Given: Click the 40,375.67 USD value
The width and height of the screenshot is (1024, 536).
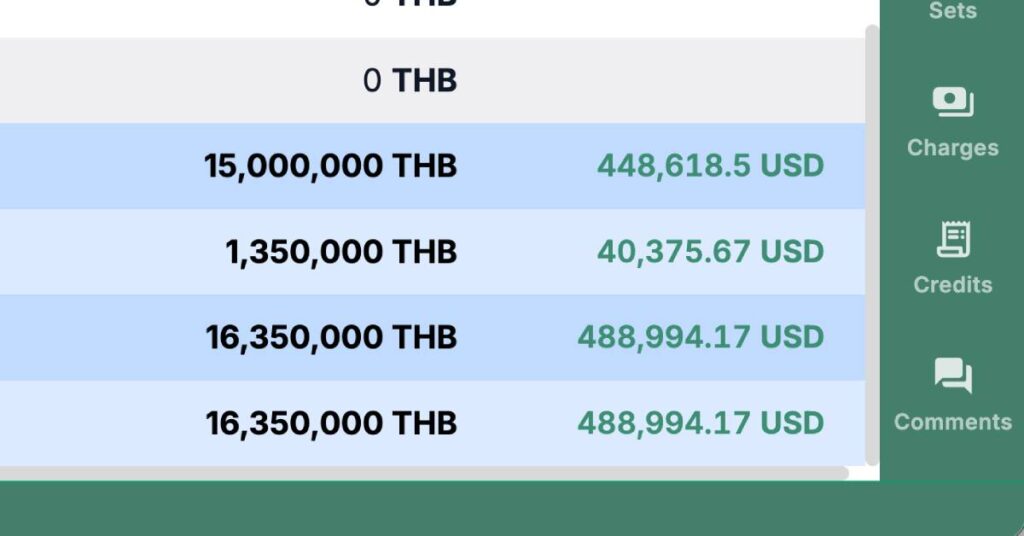Looking at the screenshot, I should coord(711,252).
